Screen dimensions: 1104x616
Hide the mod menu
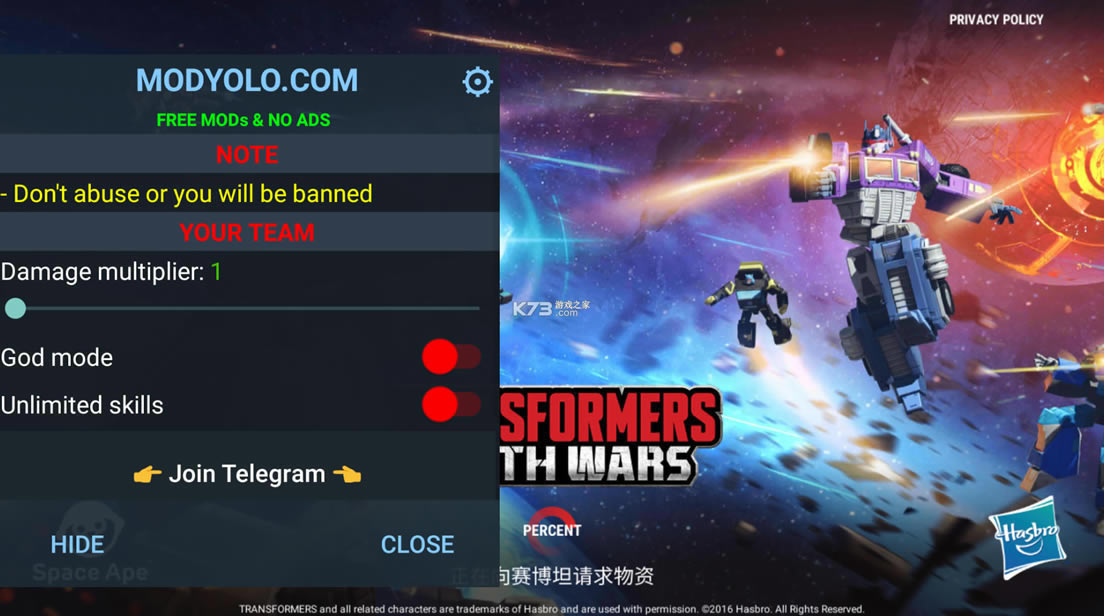[x=77, y=544]
